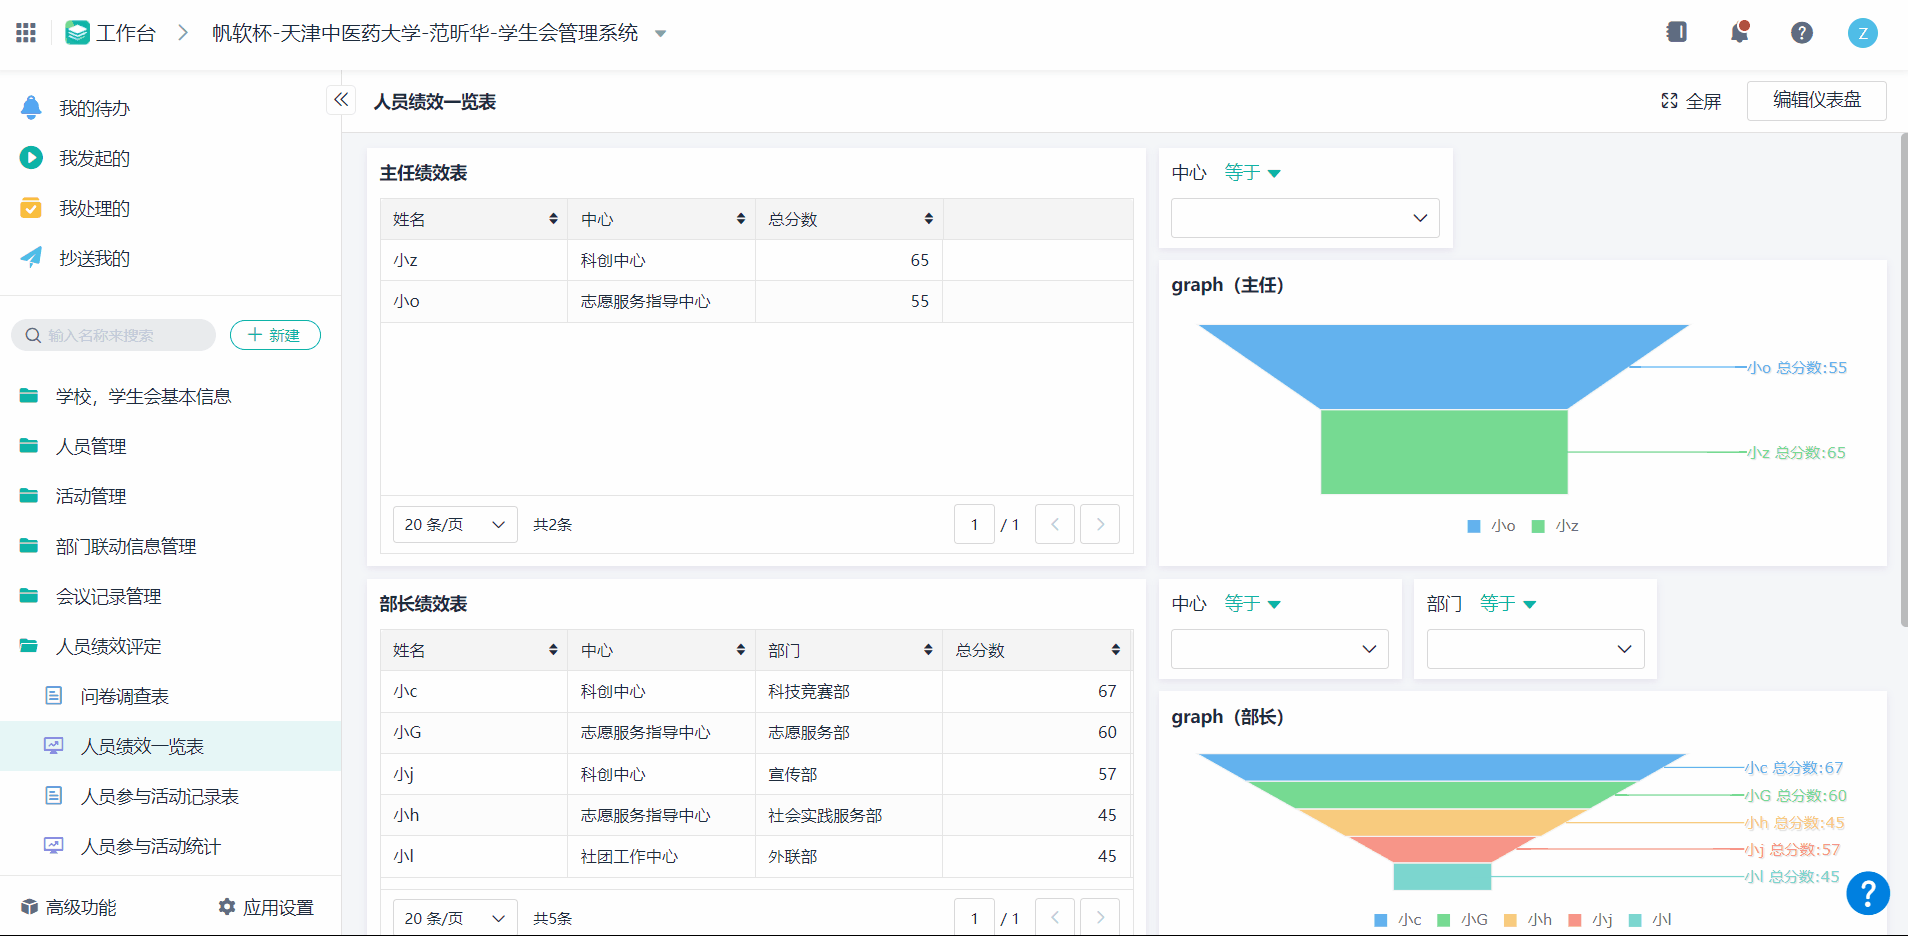Open 人员参与活动记录表 in sidebar
Screen dimensions: 1908x936
(x=159, y=797)
